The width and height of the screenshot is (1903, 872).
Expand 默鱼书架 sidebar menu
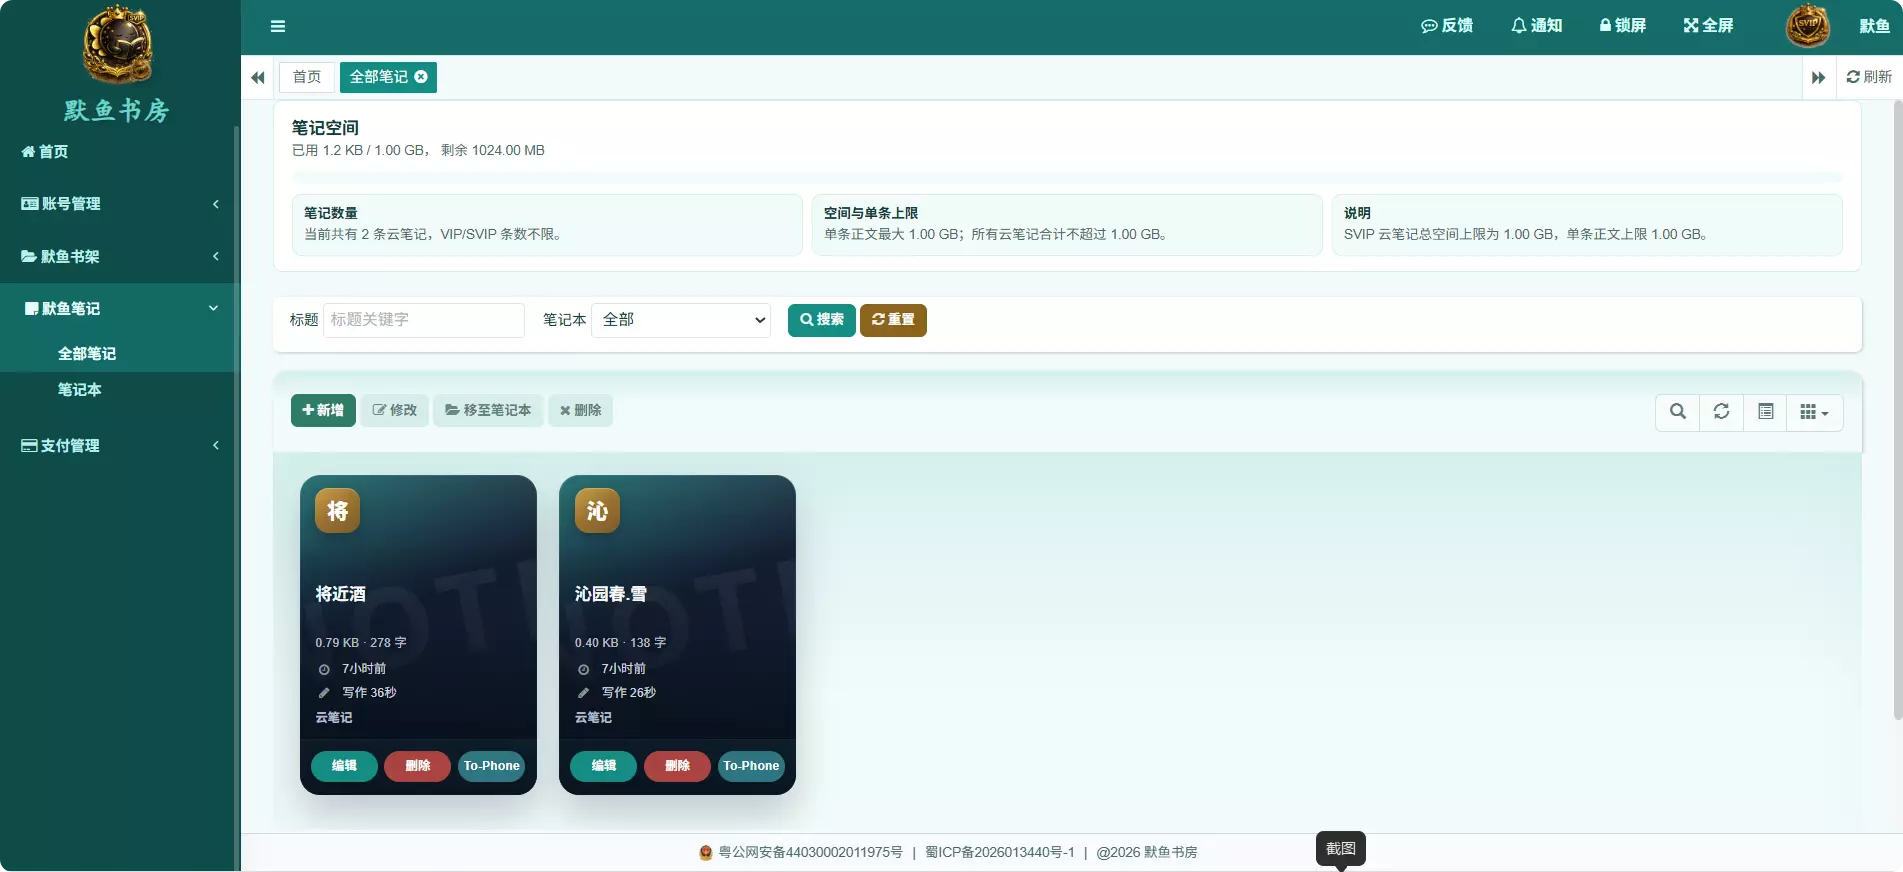[118, 257]
